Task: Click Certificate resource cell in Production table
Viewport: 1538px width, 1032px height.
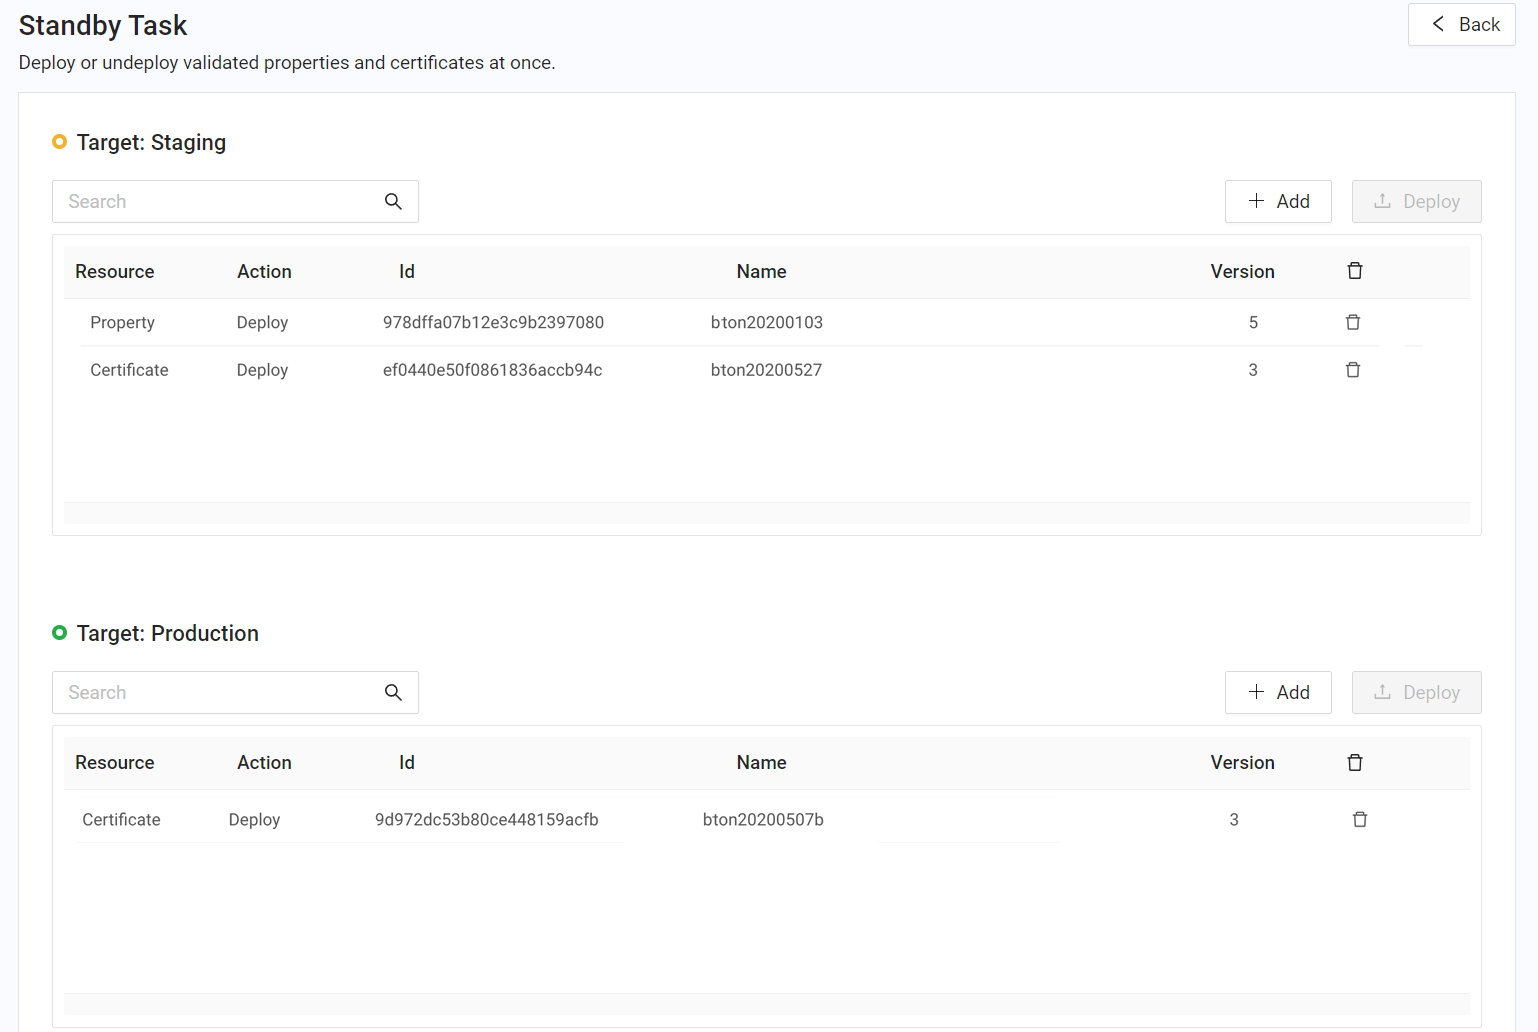Action: (121, 820)
